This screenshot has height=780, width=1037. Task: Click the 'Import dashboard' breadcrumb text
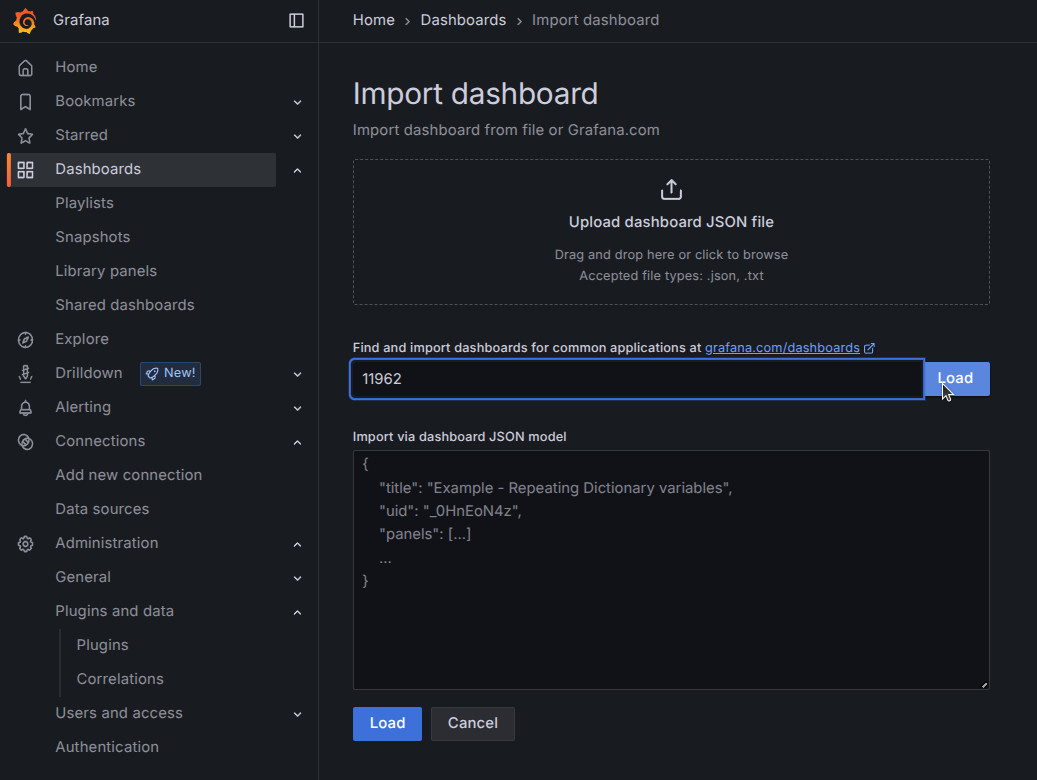[x=595, y=21]
